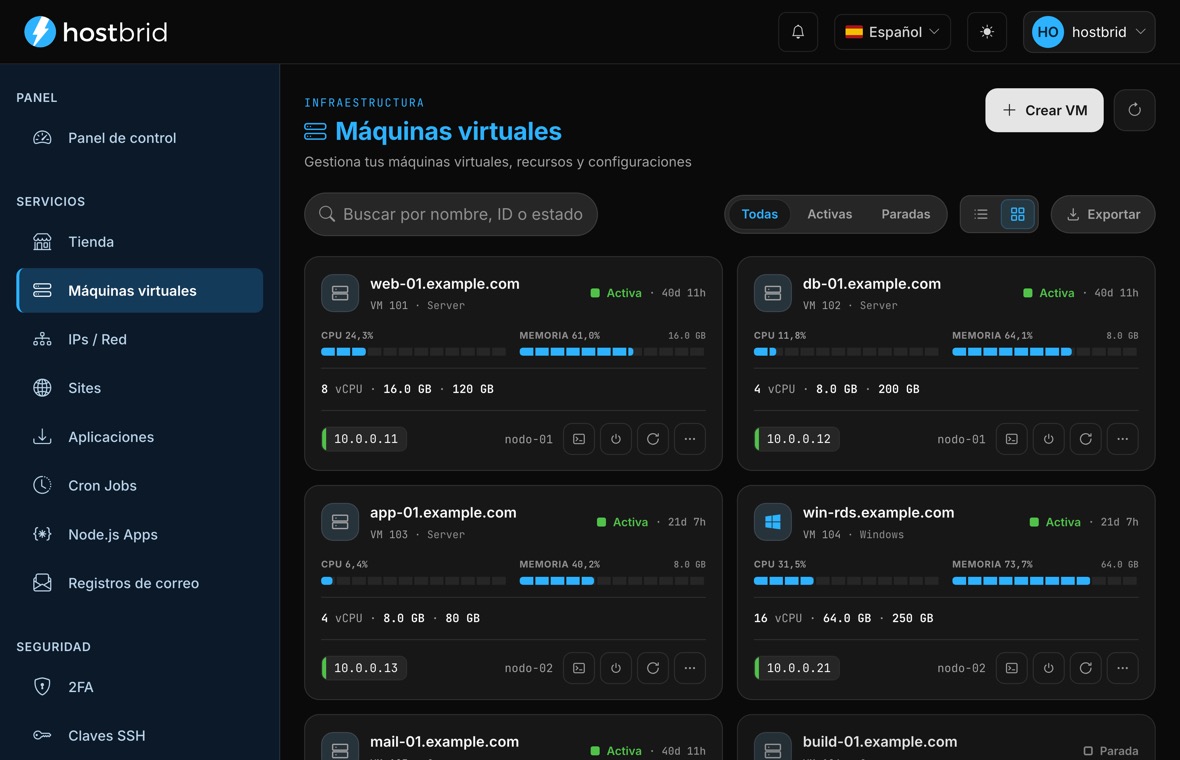Restart db-01.example.com VM
The height and width of the screenshot is (760, 1180).
click(1085, 439)
